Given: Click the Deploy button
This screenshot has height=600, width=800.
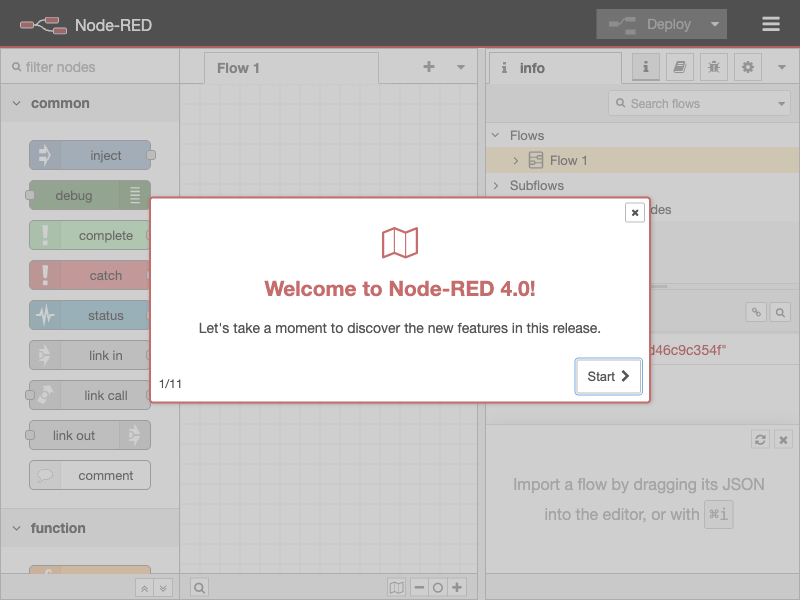Looking at the screenshot, I should [x=649, y=24].
